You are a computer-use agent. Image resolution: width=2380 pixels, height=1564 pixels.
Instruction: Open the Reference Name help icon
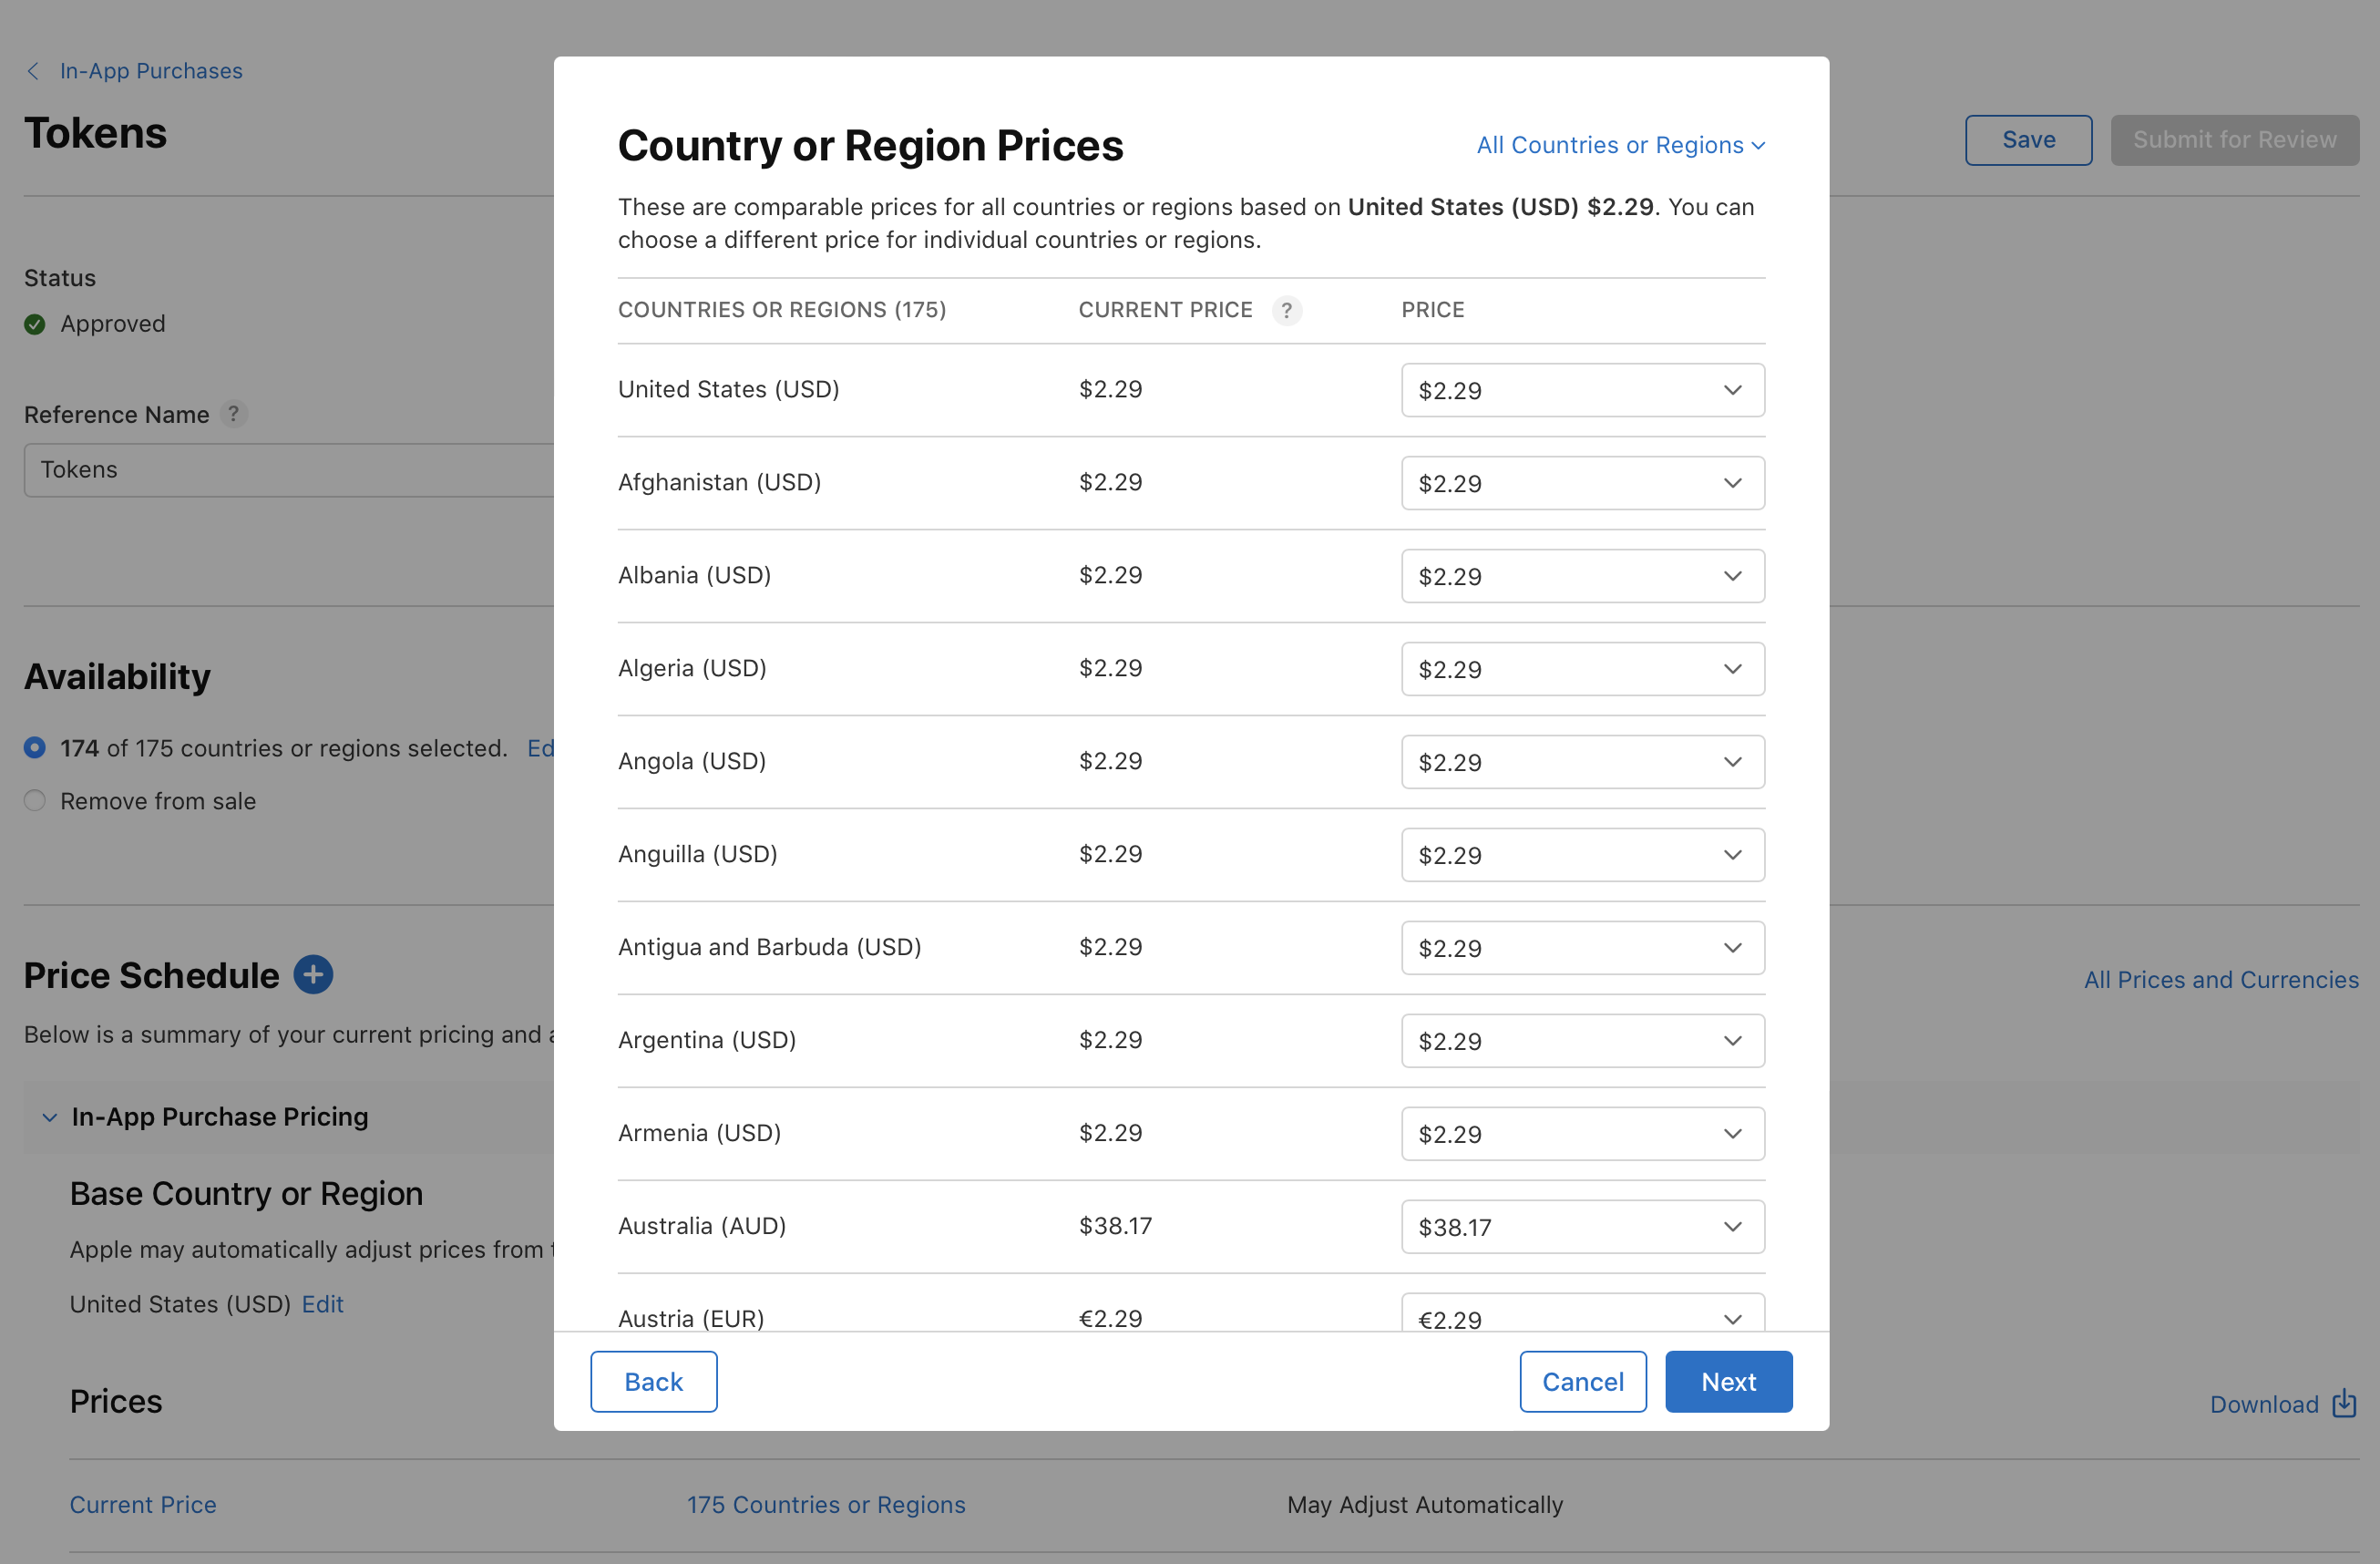click(x=234, y=413)
